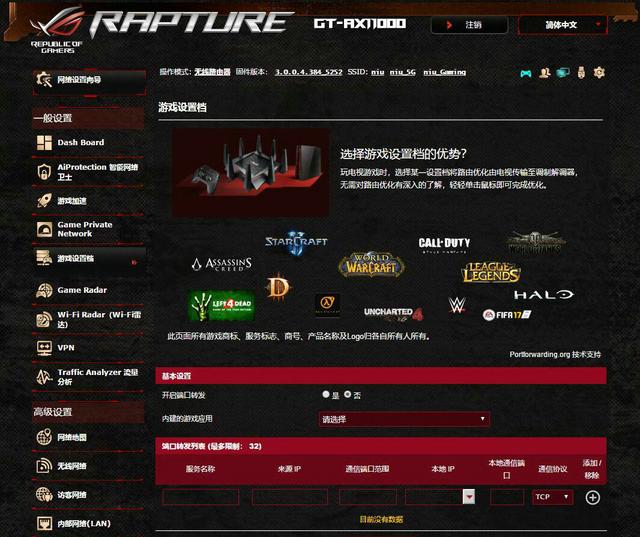The height and width of the screenshot is (537, 640).
Task: Open the 无线路由器 operation mode link
Action: point(212,72)
